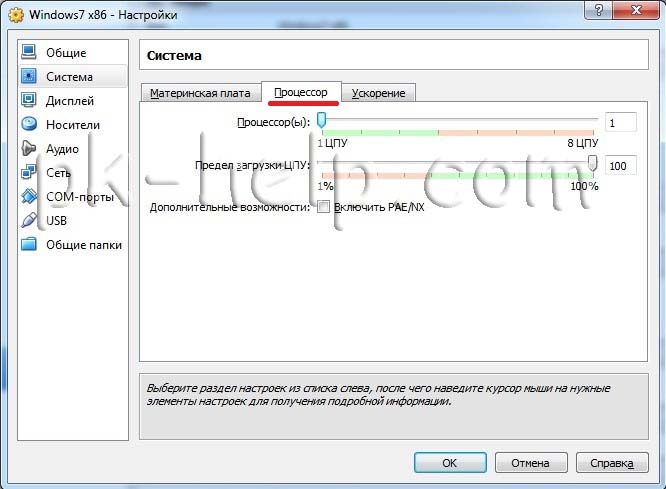Click the Носители disc icon
The height and width of the screenshot is (489, 666).
coord(29,124)
